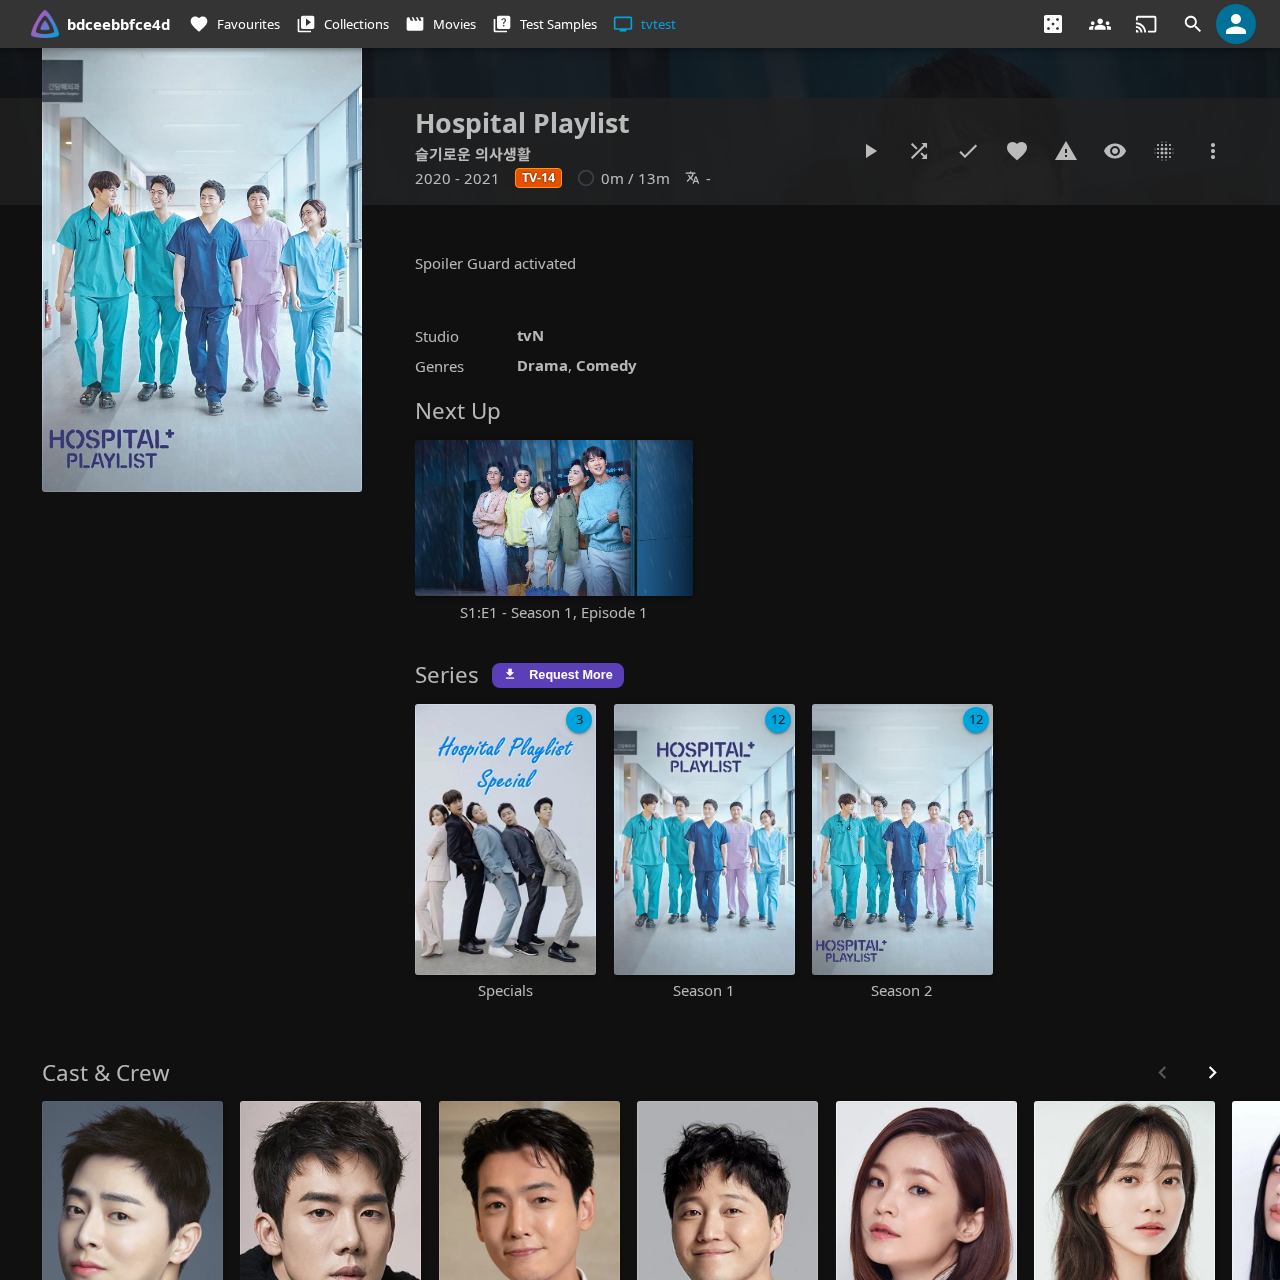The image size is (1280, 1280).
Task: Toggle the eye icon in the action bar
Action: tap(1115, 151)
